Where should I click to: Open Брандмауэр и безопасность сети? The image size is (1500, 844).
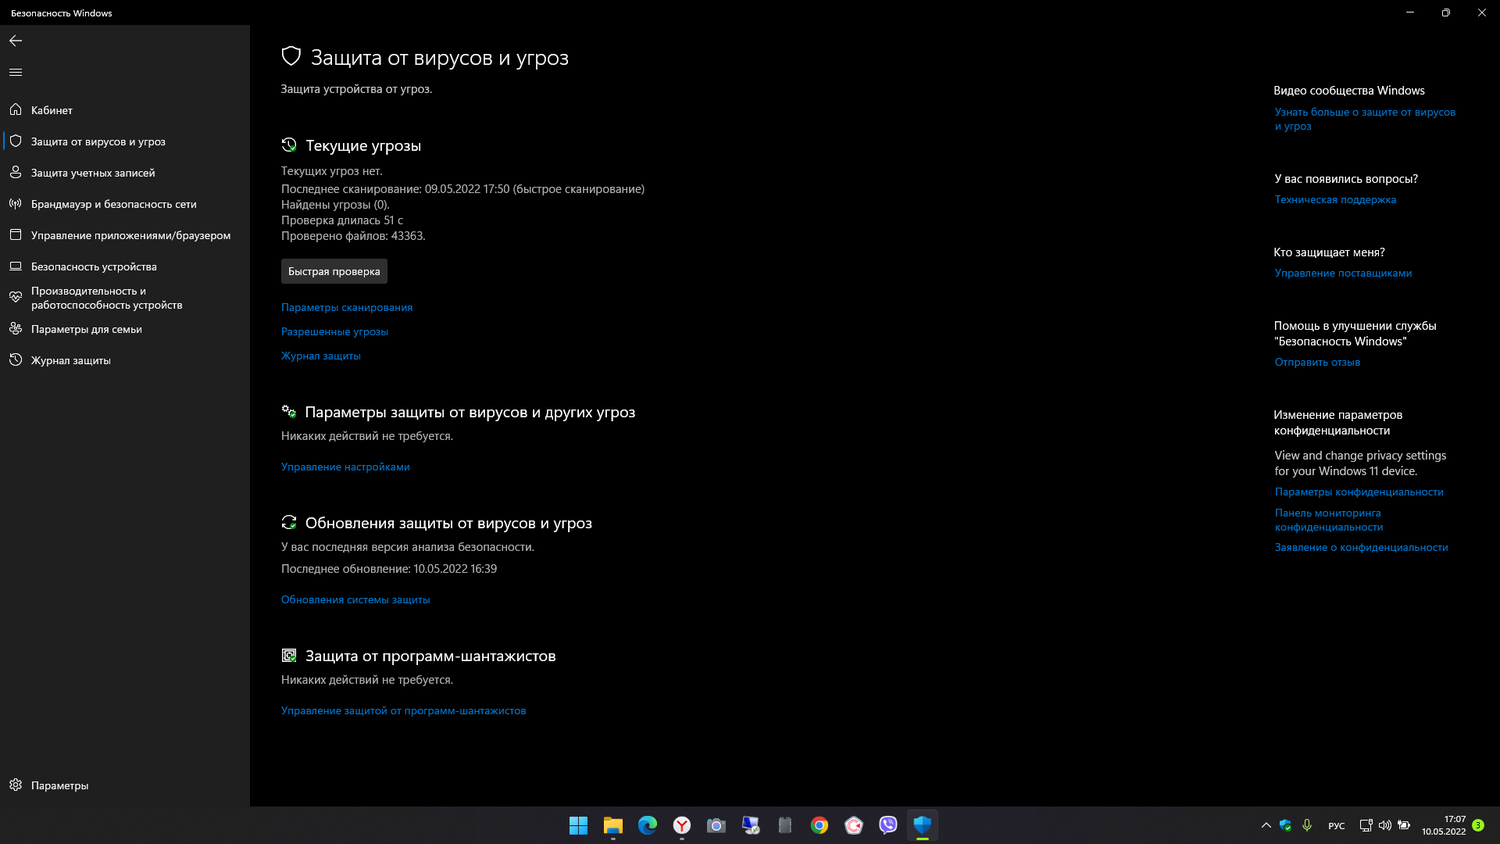[x=113, y=204]
